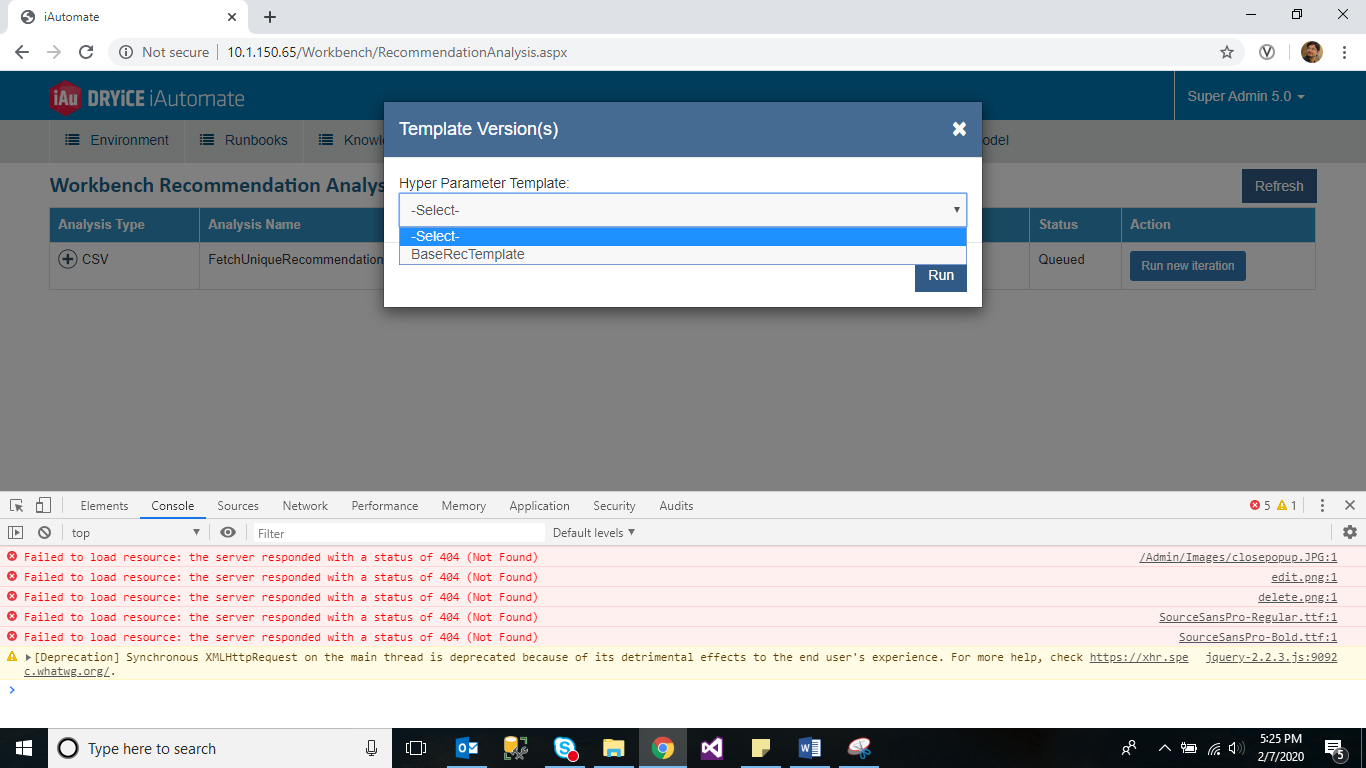Screen dimensions: 1366x768
Task: Open the closepopup.JPG:1 source link
Action: pyautogui.click(x=1238, y=557)
